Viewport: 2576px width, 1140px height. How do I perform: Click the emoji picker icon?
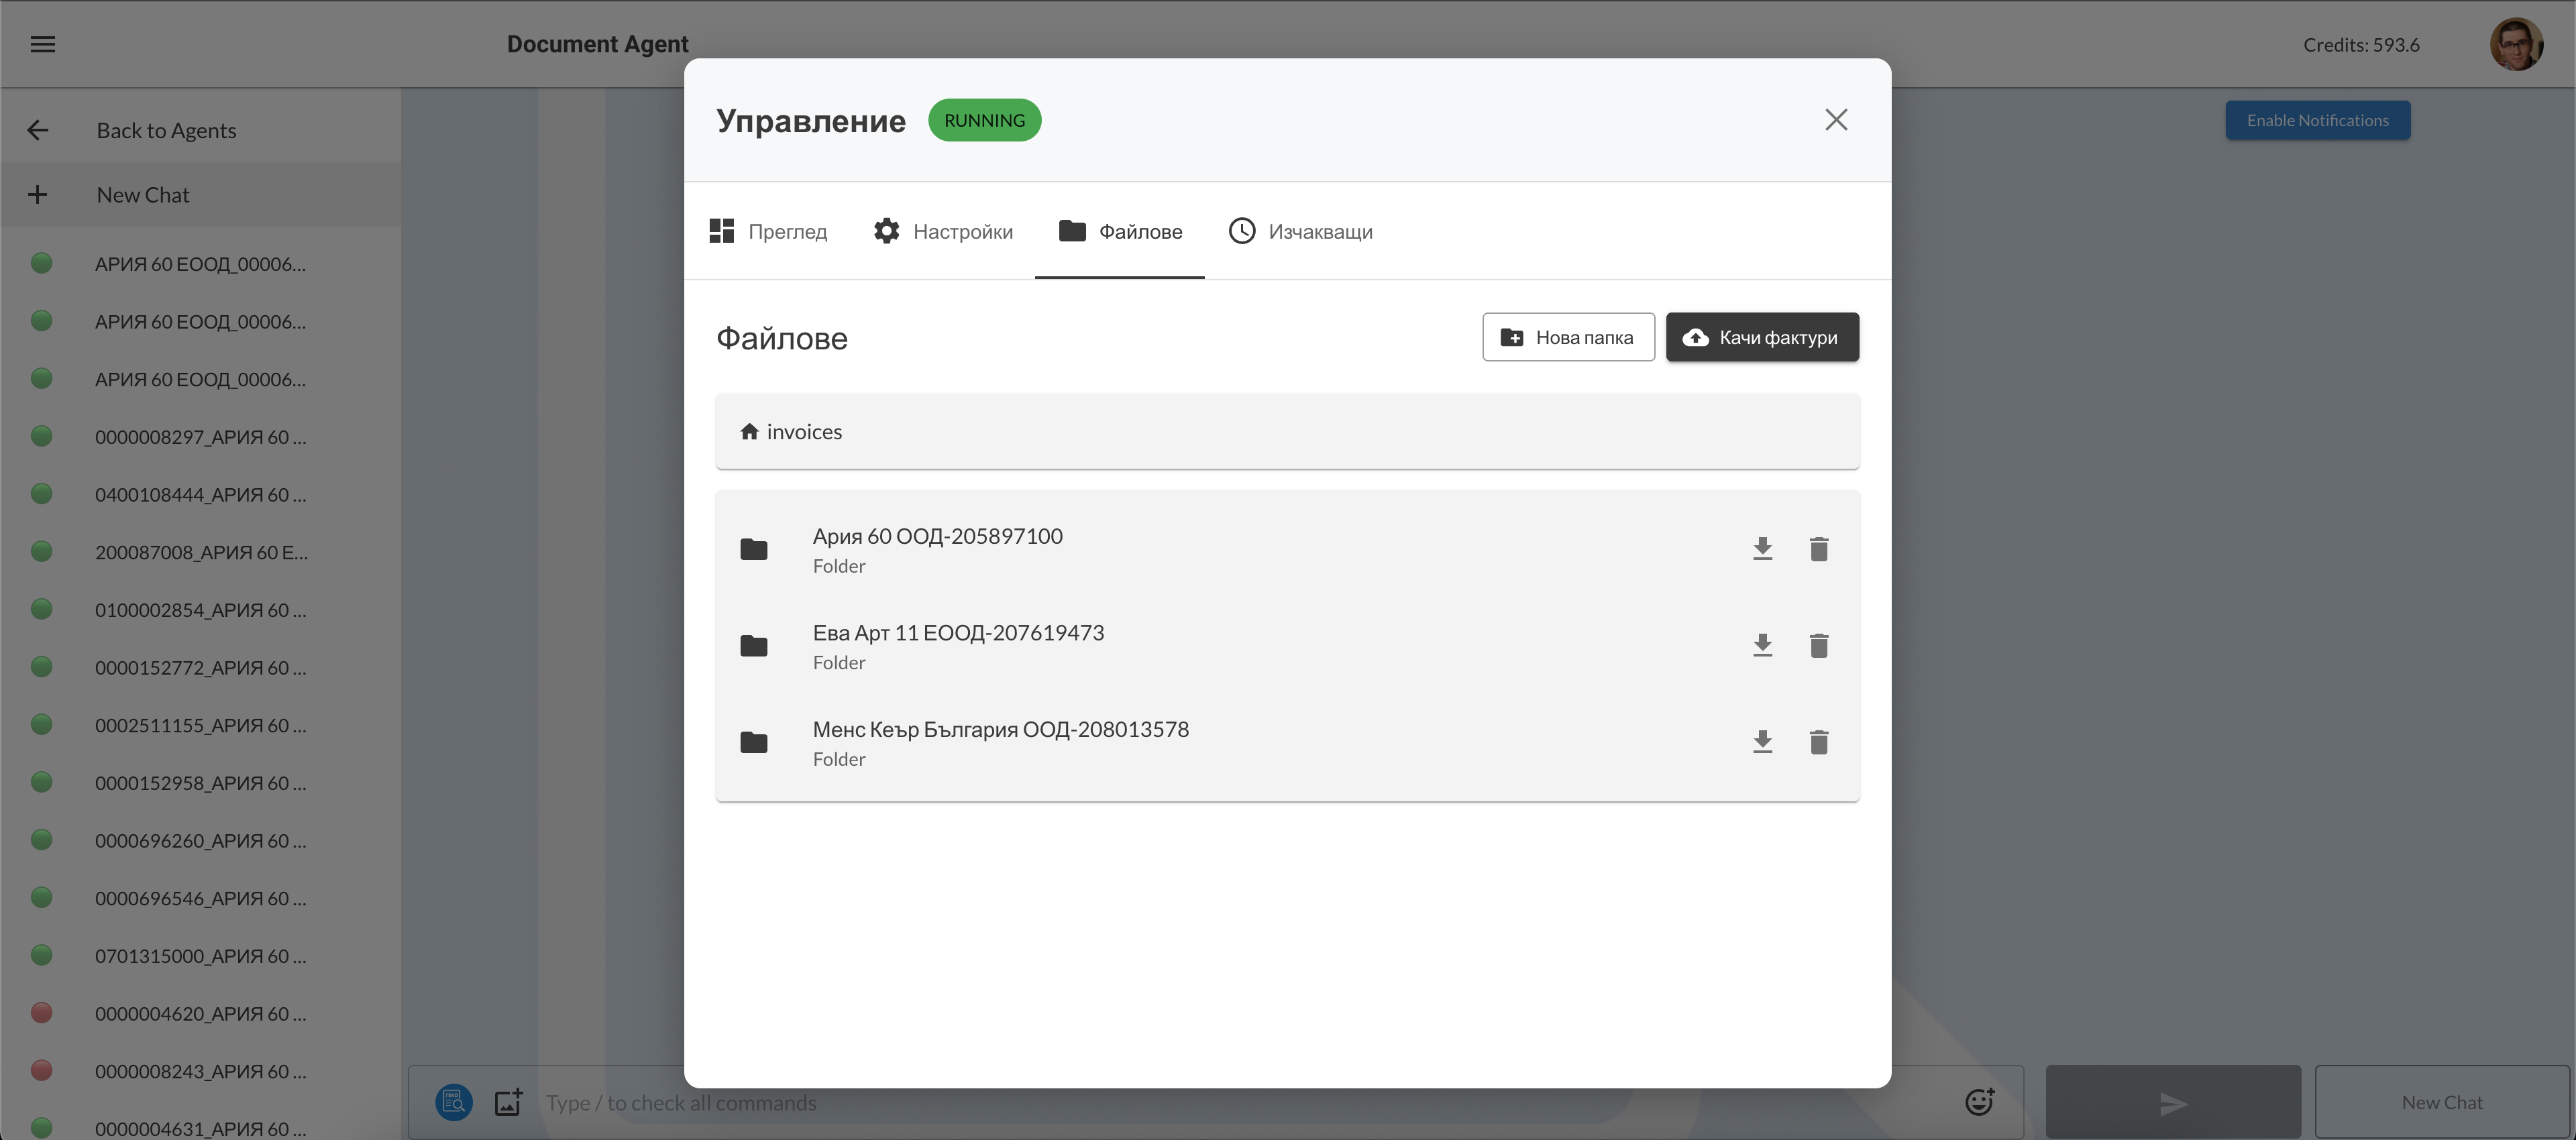click(x=1979, y=1102)
